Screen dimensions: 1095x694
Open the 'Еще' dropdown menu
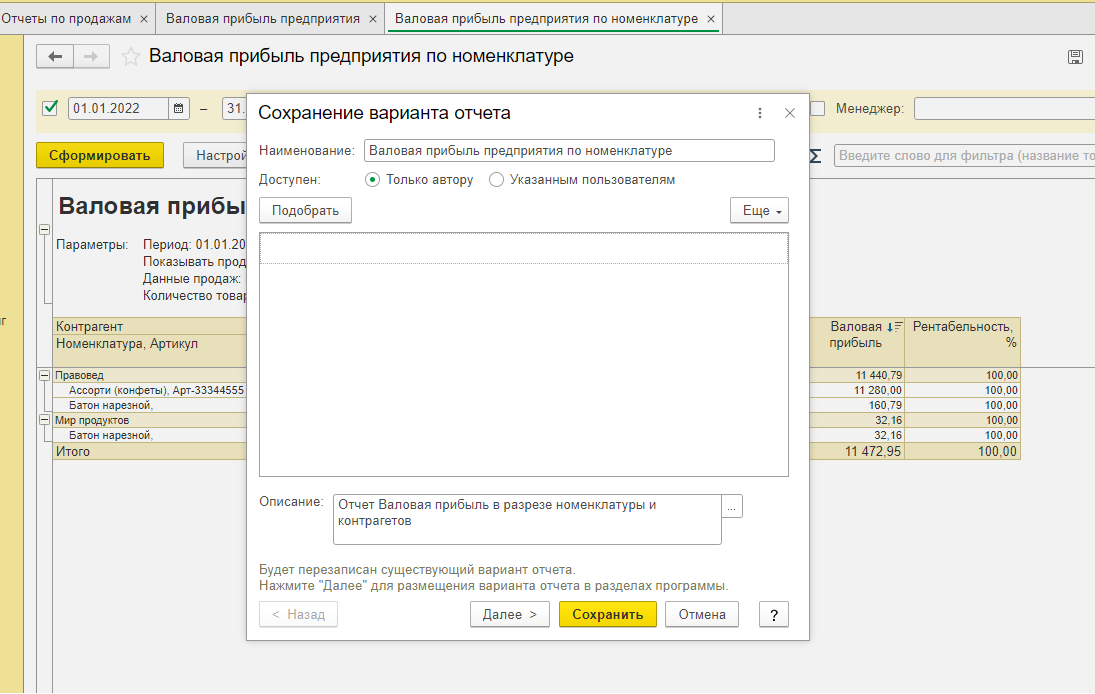click(x=759, y=211)
